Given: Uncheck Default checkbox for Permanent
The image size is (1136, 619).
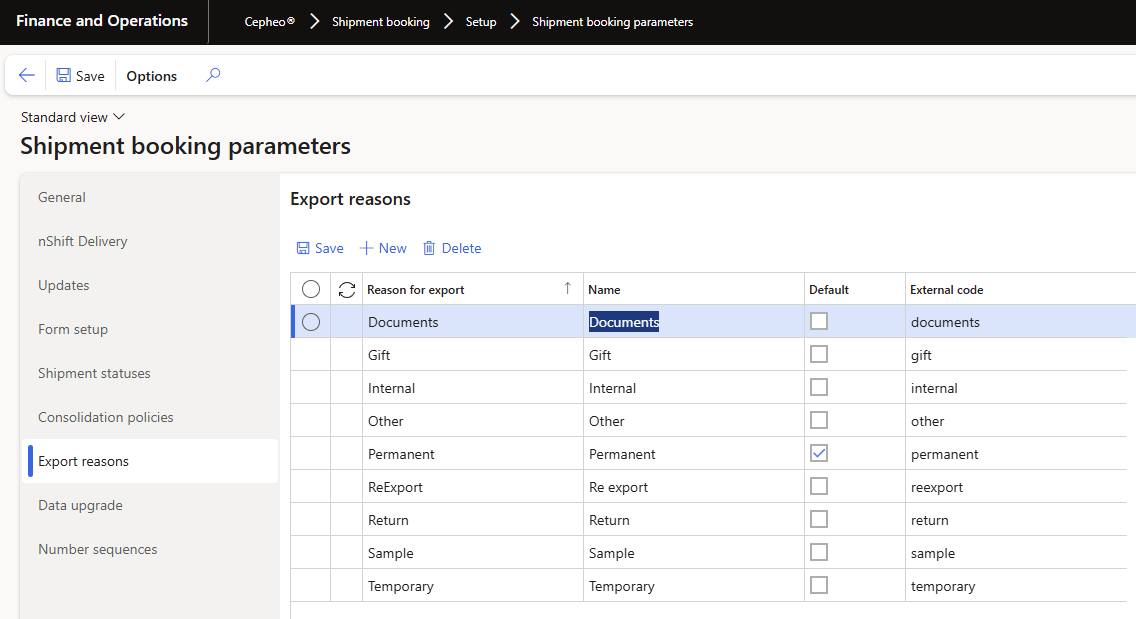Looking at the screenshot, I should (819, 453).
